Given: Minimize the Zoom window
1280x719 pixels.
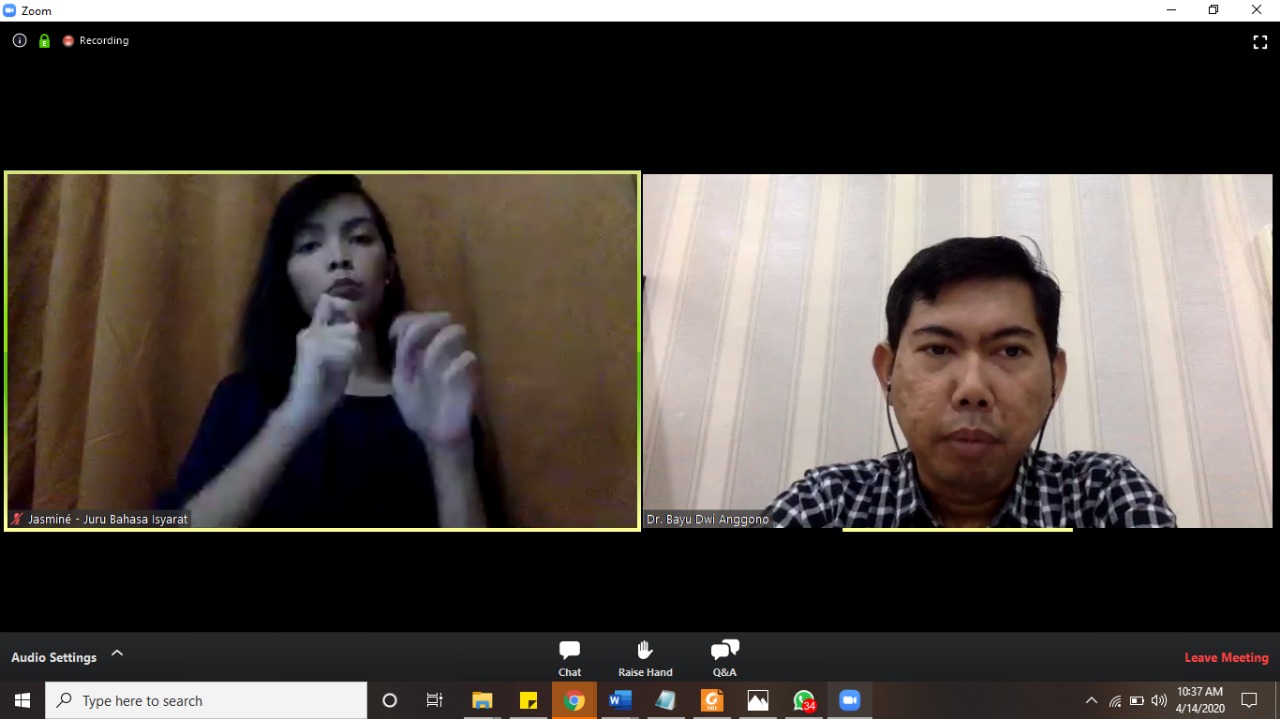Looking at the screenshot, I should pyautogui.click(x=1171, y=10).
